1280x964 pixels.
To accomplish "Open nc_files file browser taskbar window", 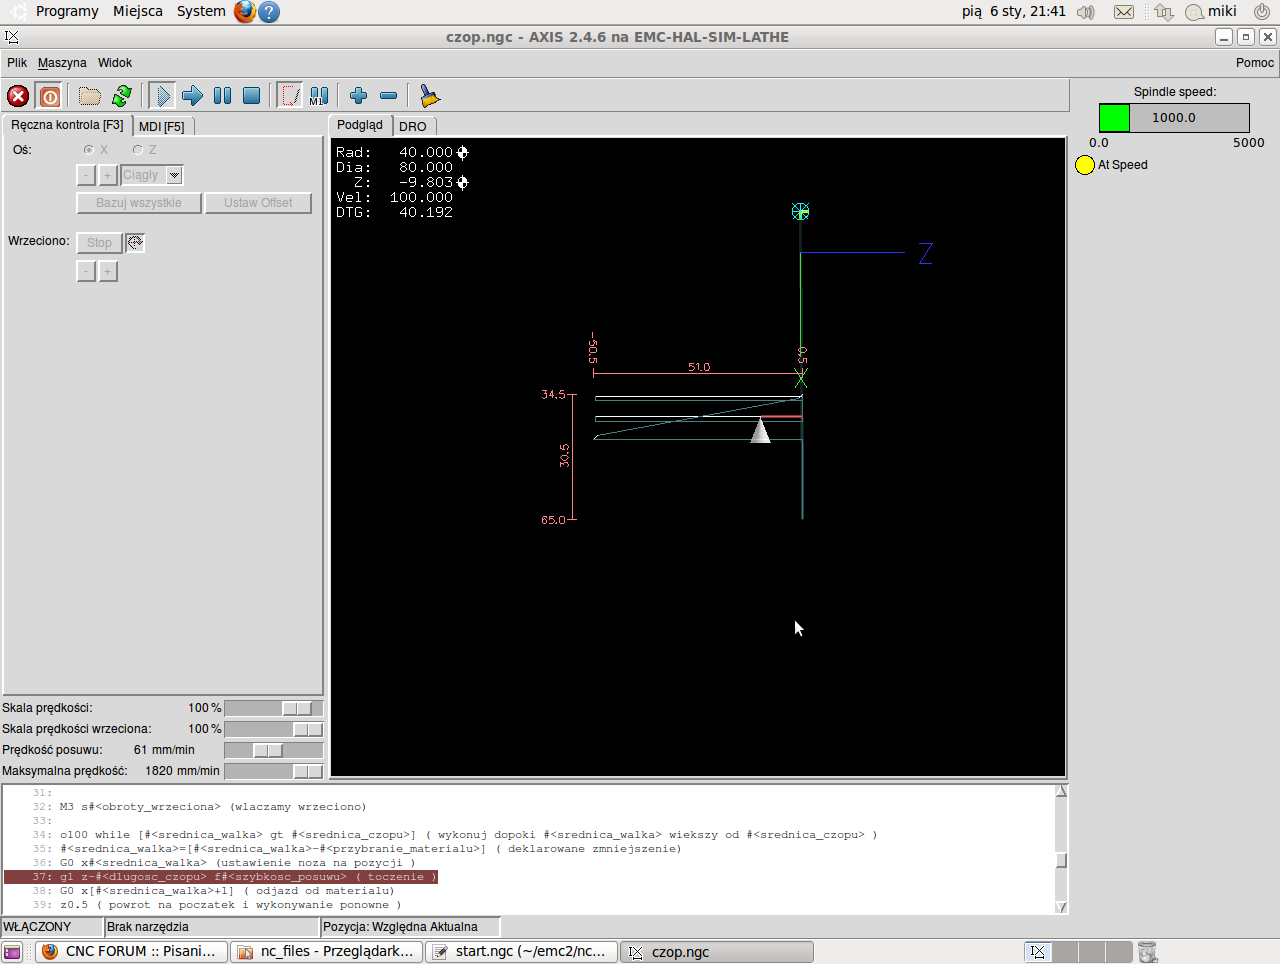I will [327, 952].
